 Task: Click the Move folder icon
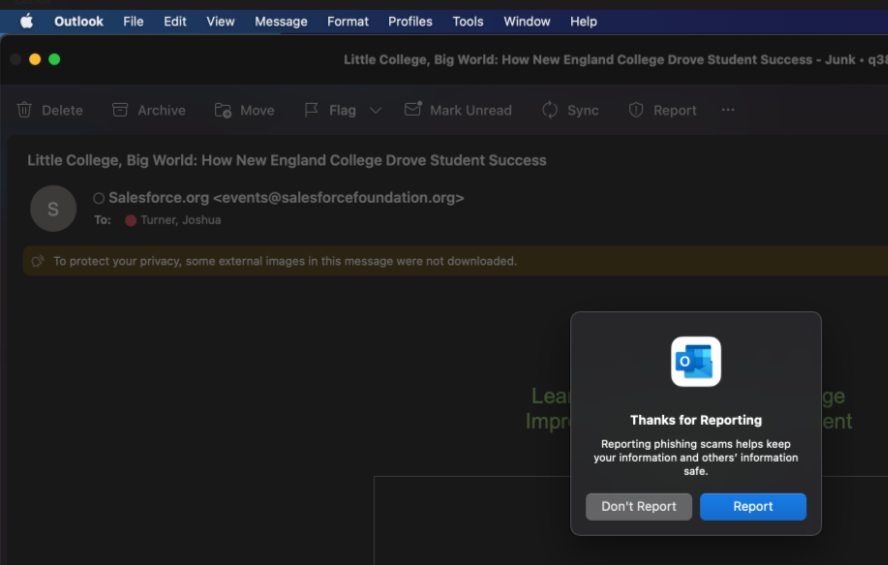coord(223,110)
